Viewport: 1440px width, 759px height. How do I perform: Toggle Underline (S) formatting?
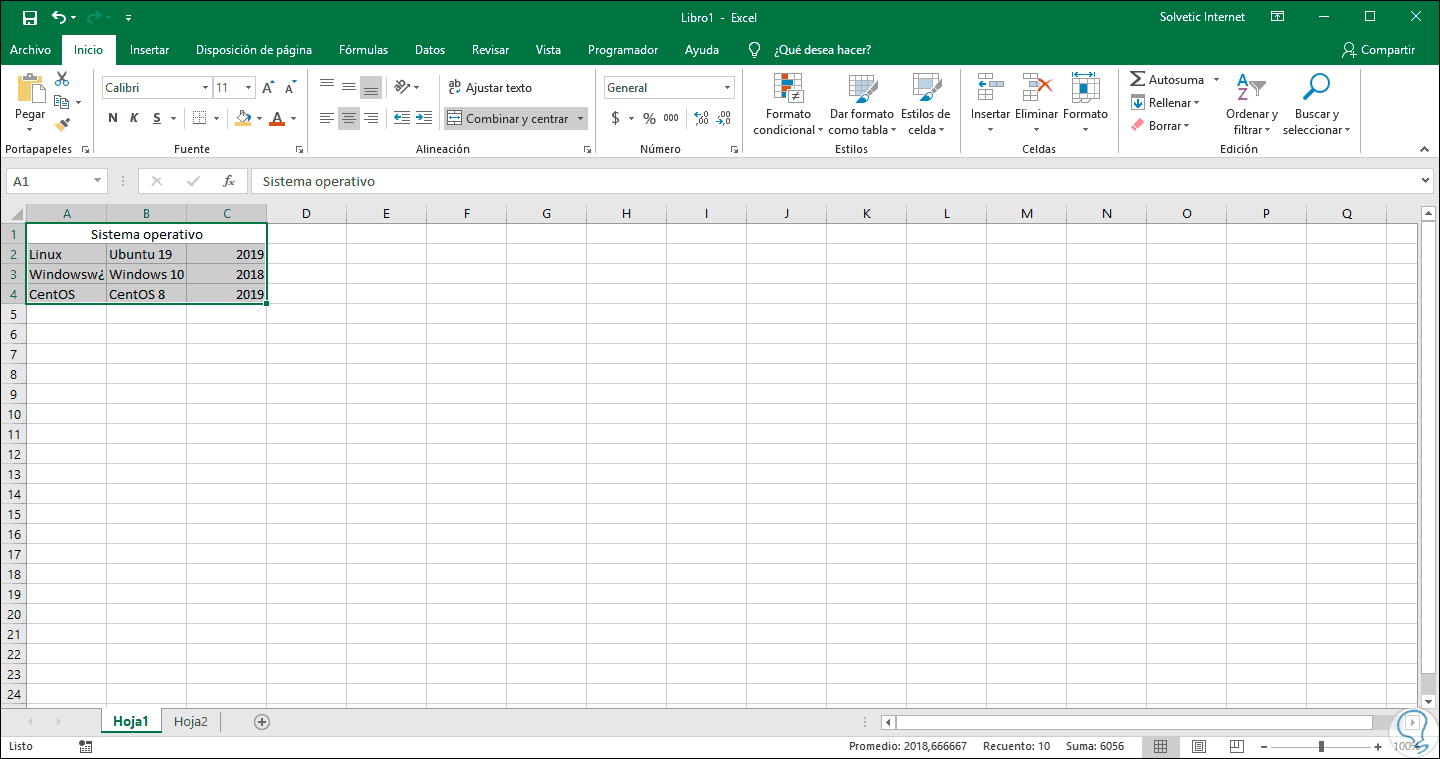tap(158, 118)
